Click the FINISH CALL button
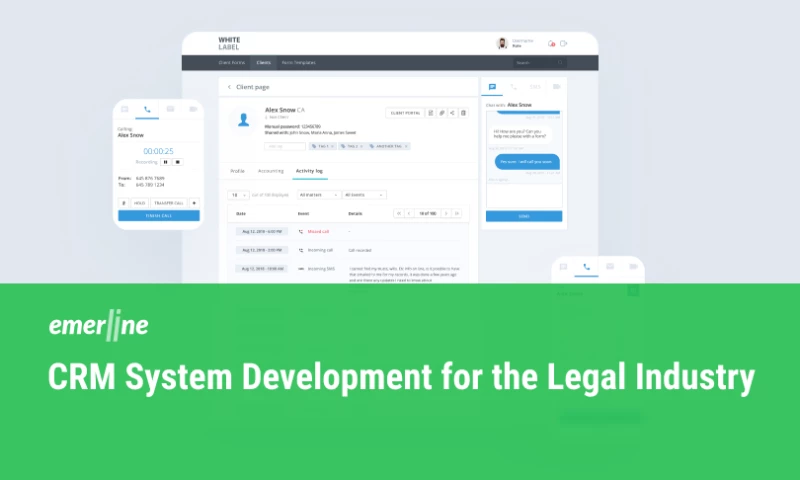Viewport: 800px width, 480px height. (x=159, y=216)
